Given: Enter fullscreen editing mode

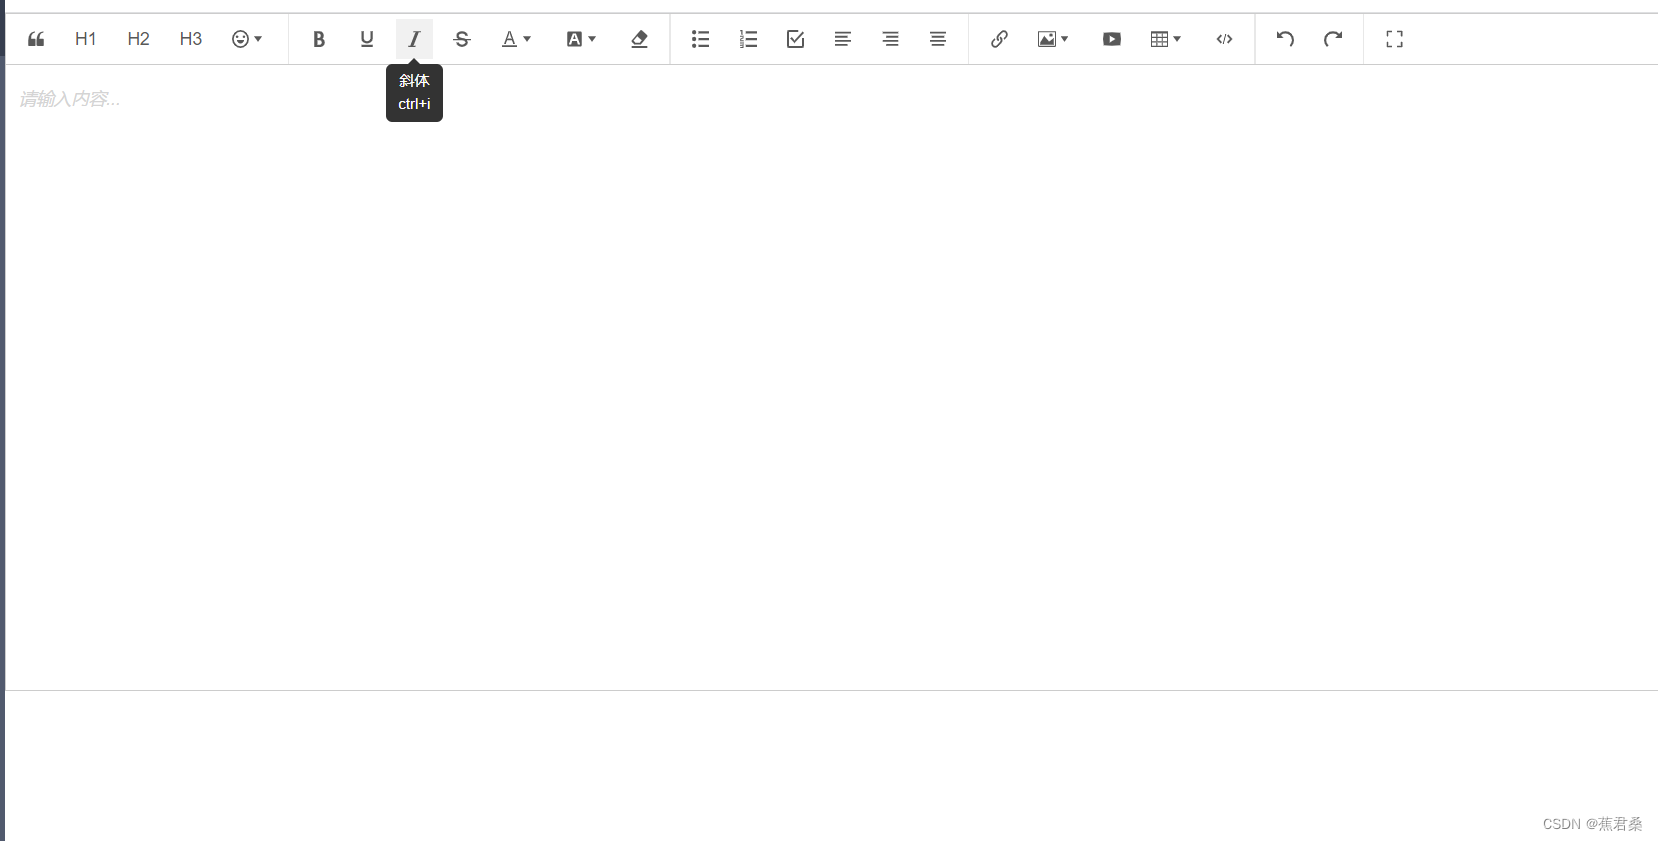Looking at the screenshot, I should tap(1395, 39).
